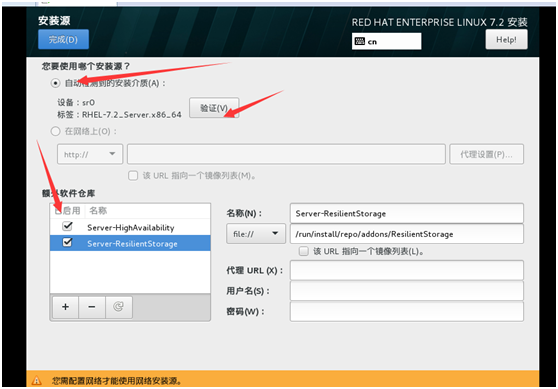Select Server-ResilientStorage repository row
Image resolution: width=558 pixels, height=389 pixels.
(x=130, y=243)
